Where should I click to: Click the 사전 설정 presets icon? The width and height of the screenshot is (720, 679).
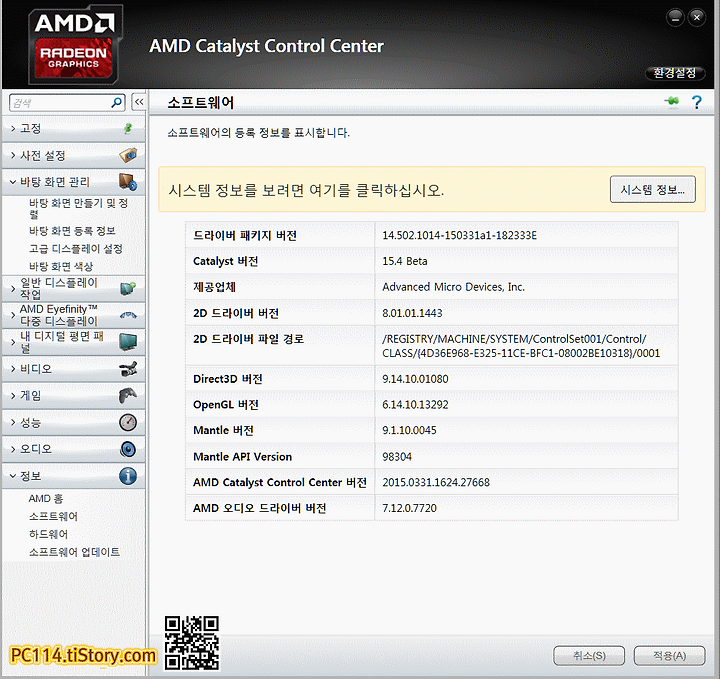(x=128, y=155)
